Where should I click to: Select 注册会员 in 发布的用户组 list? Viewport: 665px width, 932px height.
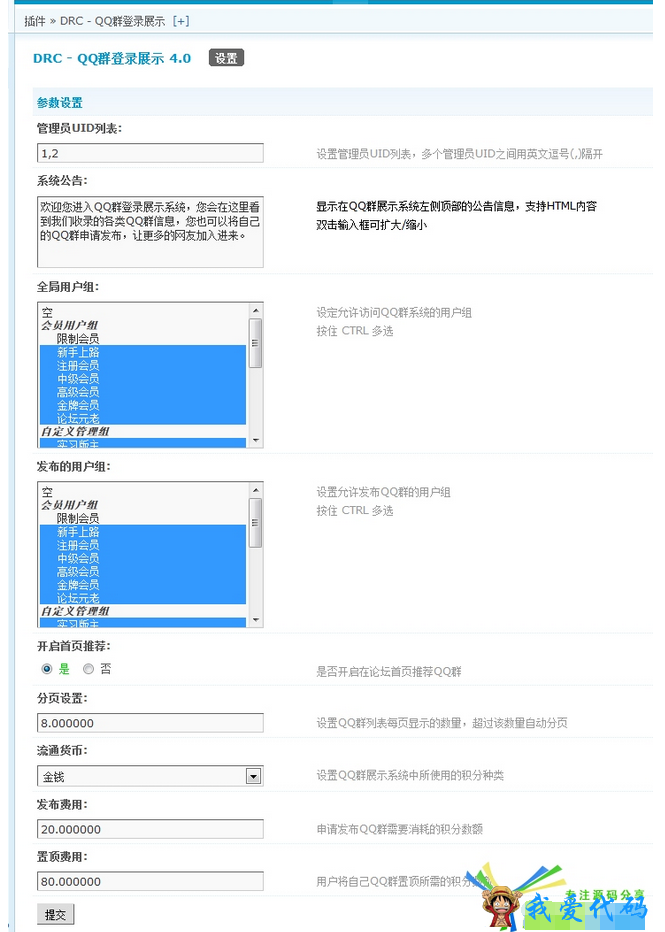click(x=143, y=545)
